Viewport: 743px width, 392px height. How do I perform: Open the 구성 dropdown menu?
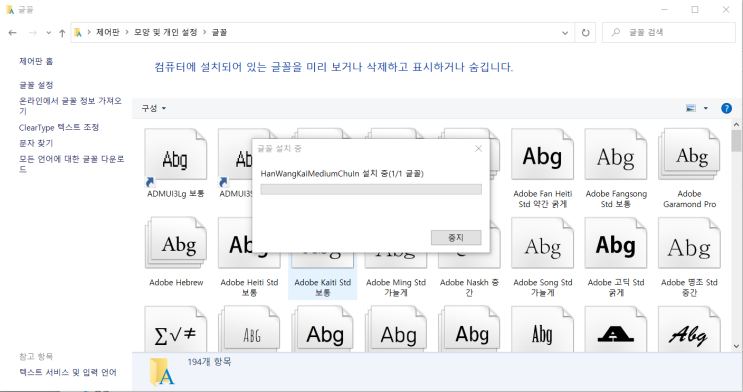pyautogui.click(x=154, y=109)
